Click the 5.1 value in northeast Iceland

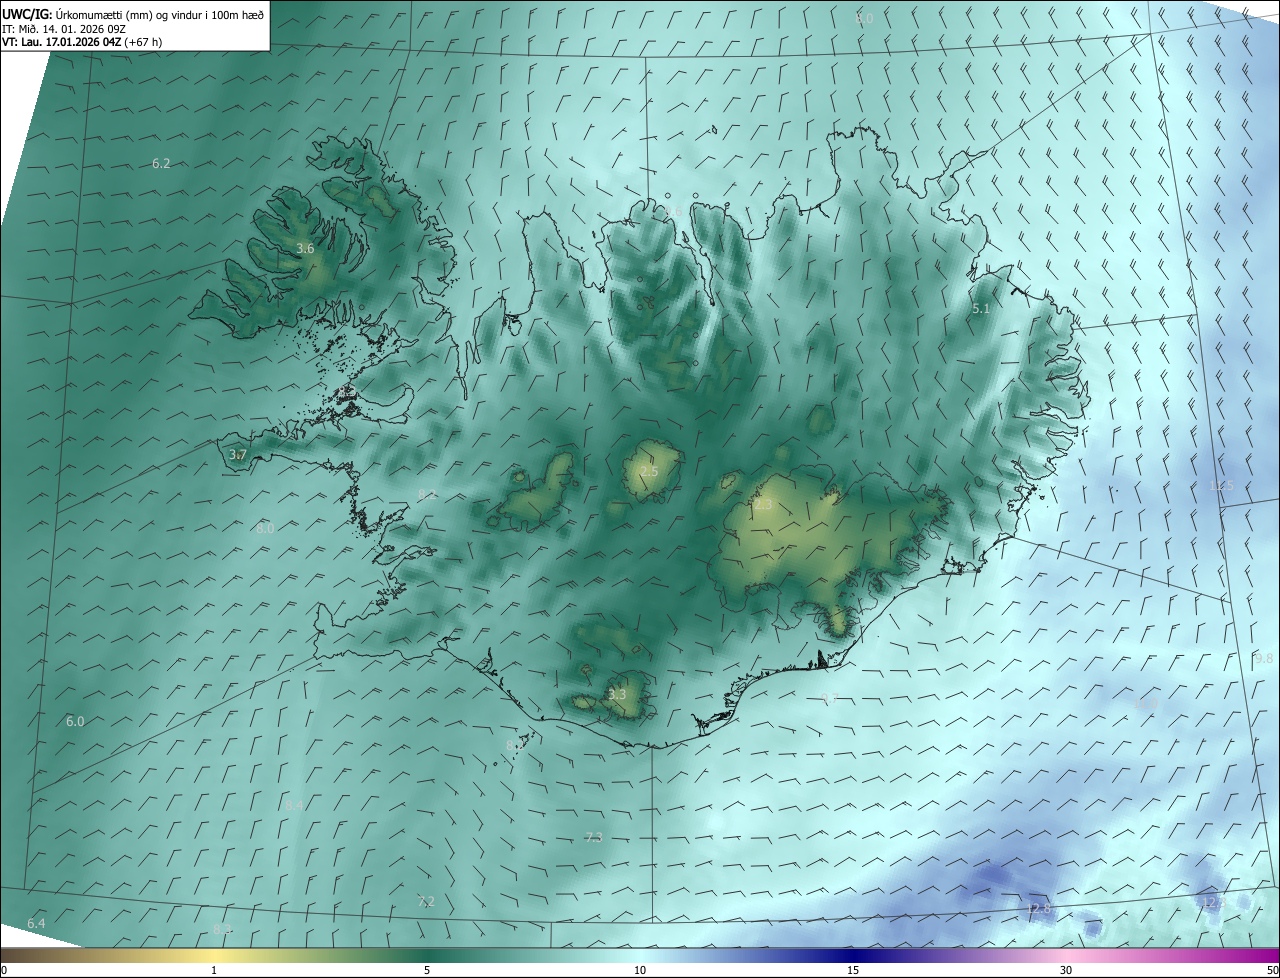[981, 309]
